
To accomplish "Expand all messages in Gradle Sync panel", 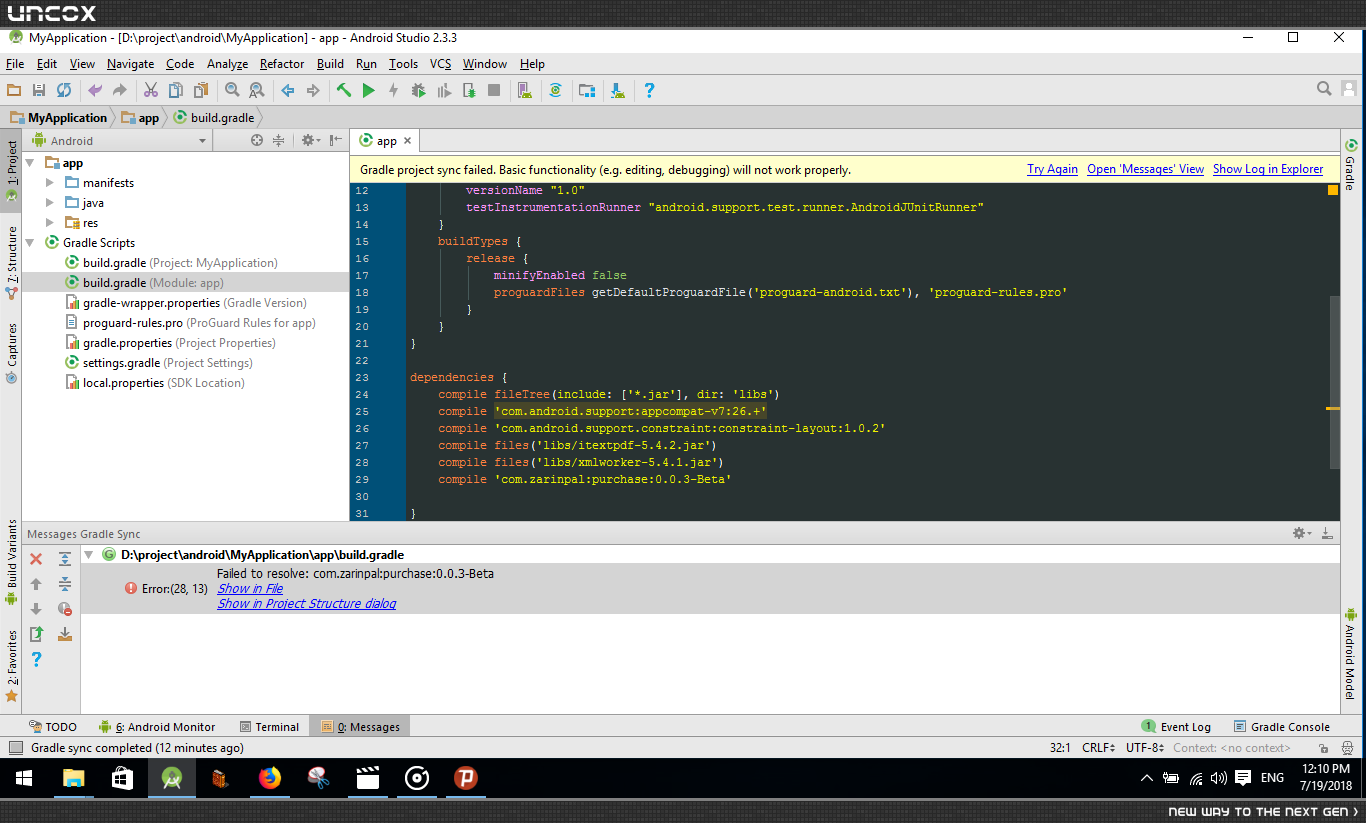I will (x=65, y=559).
